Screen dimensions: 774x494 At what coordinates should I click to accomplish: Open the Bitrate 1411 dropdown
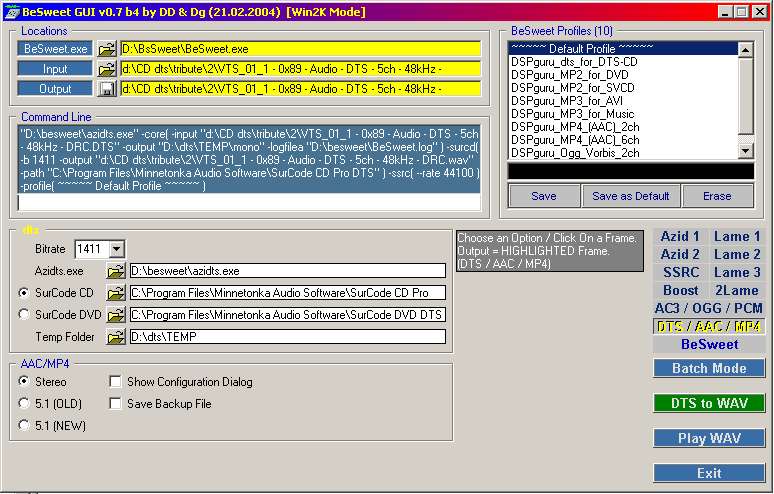point(116,249)
